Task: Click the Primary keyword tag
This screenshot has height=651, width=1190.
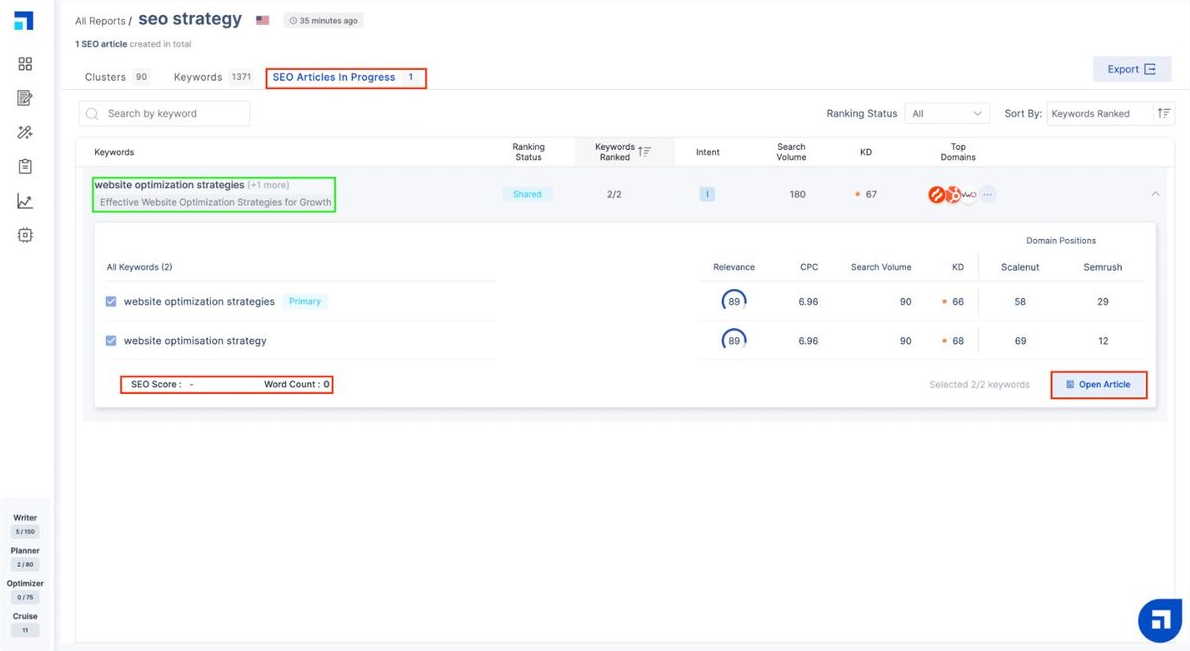Action: (x=305, y=301)
